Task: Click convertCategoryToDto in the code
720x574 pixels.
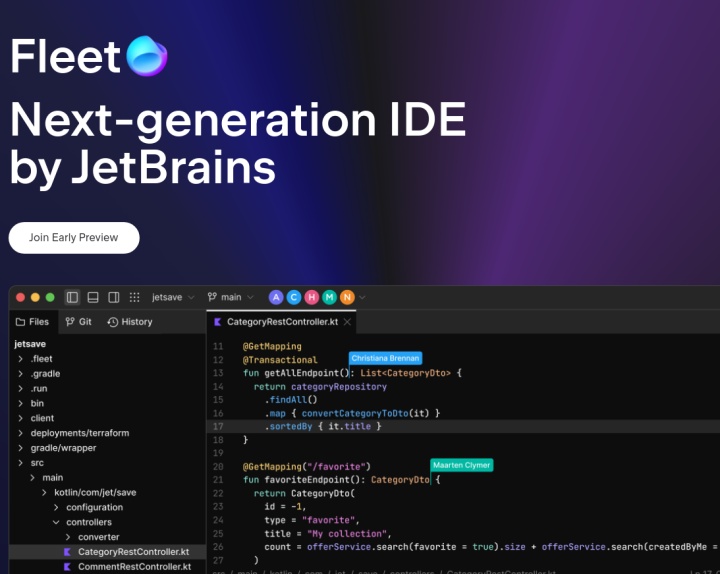Action: tap(355, 413)
